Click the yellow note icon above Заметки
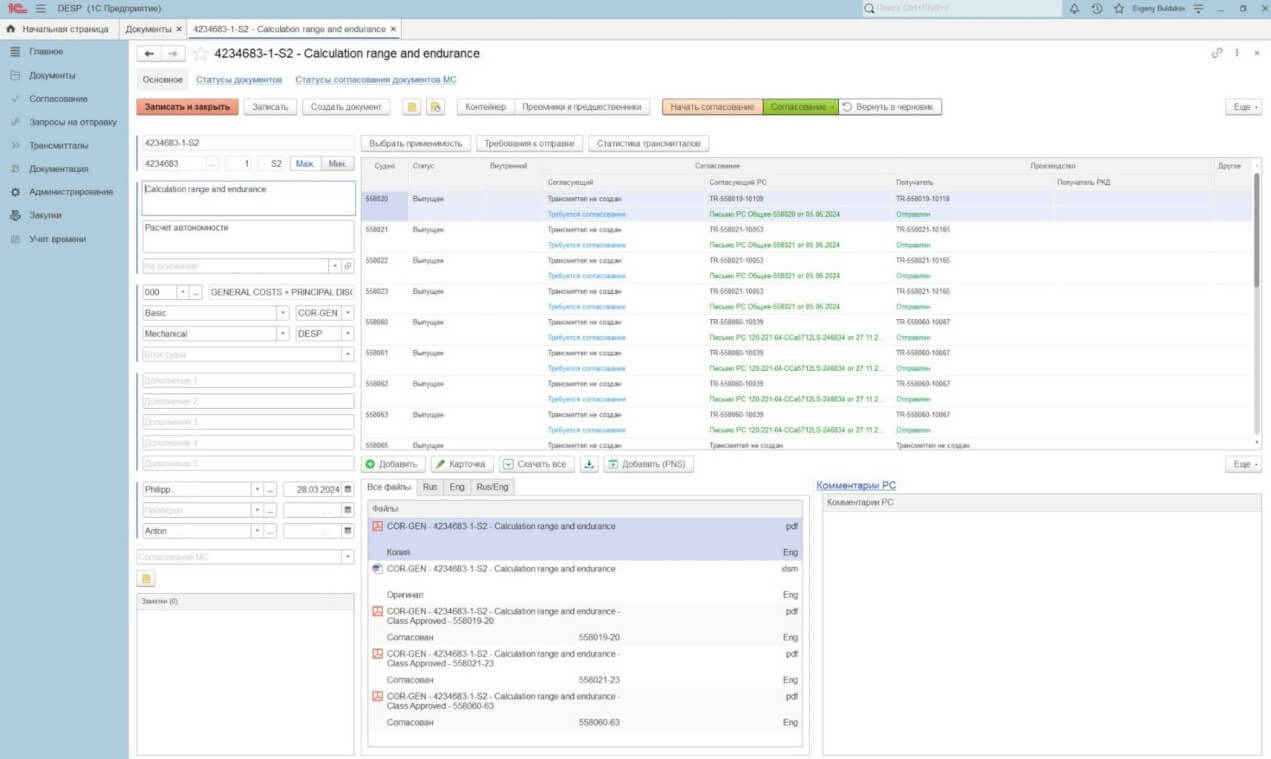This screenshot has height=759, width=1271. click(146, 578)
